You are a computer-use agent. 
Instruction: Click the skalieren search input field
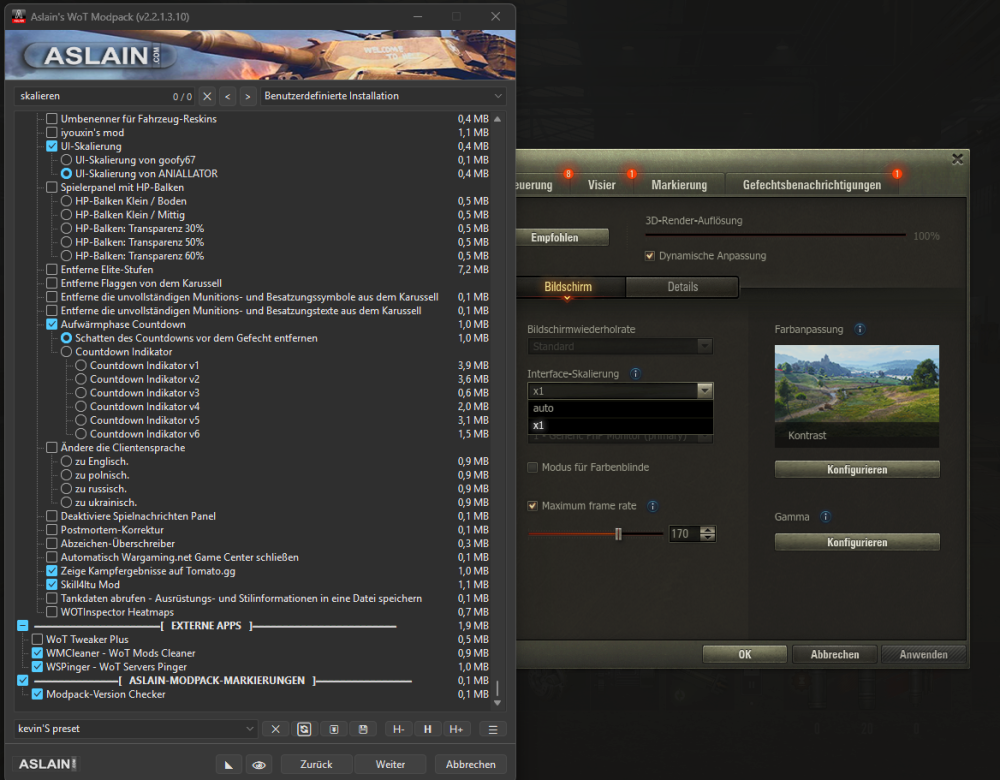[x=105, y=96]
